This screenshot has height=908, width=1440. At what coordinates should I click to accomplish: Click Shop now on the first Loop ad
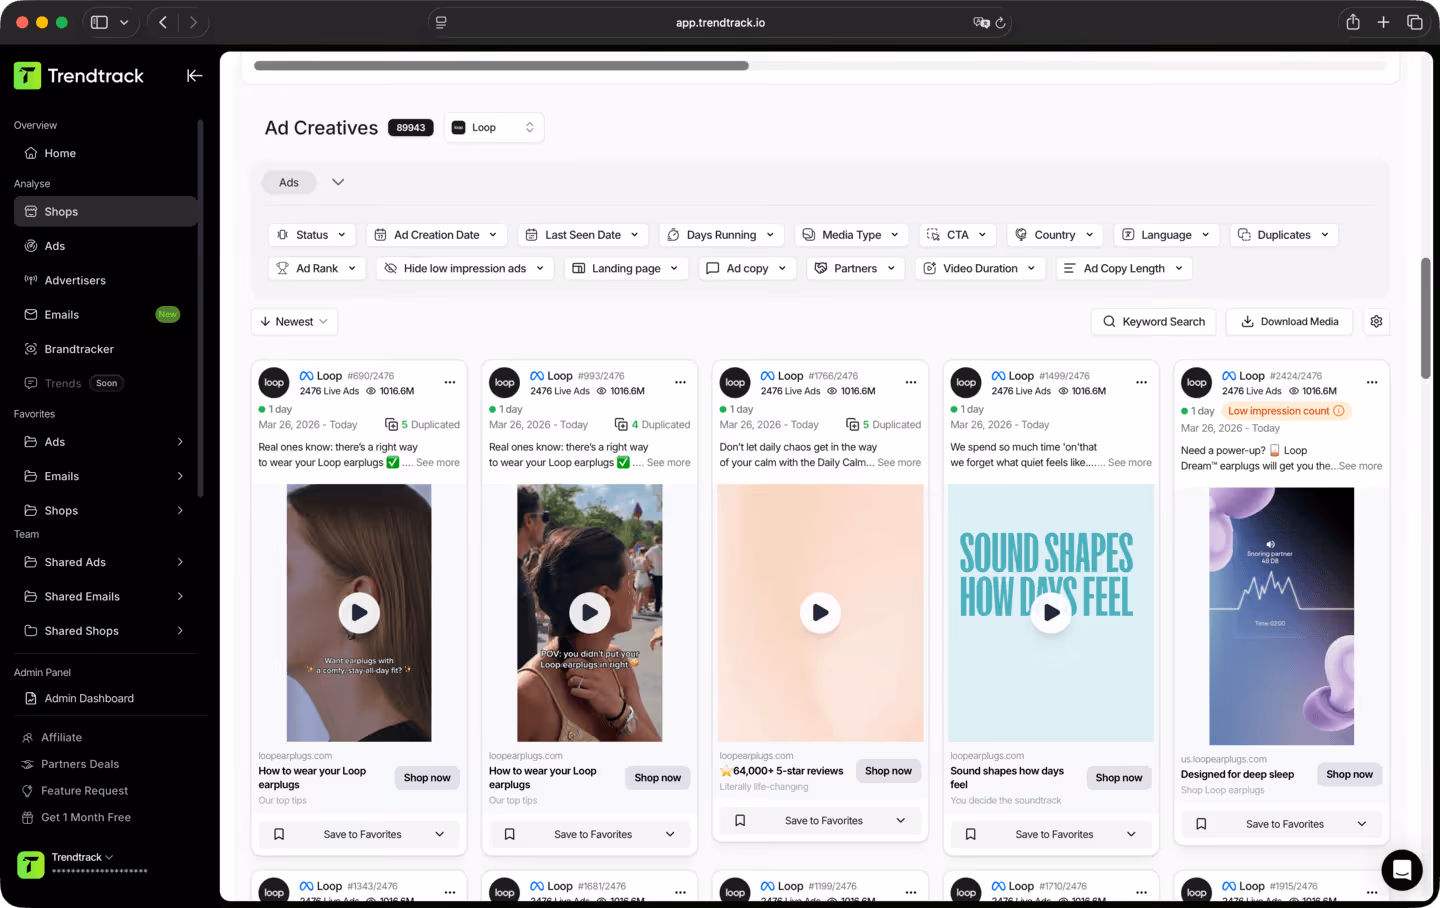click(x=426, y=777)
